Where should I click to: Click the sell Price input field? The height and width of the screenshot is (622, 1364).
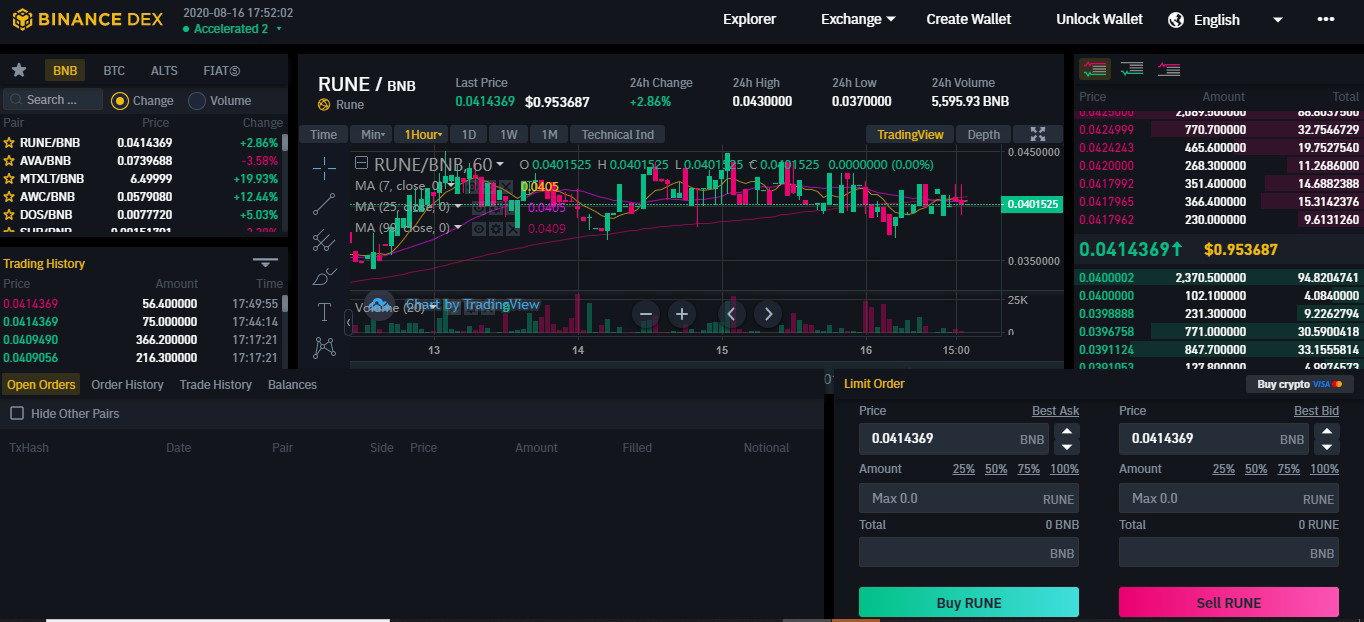pos(1216,438)
